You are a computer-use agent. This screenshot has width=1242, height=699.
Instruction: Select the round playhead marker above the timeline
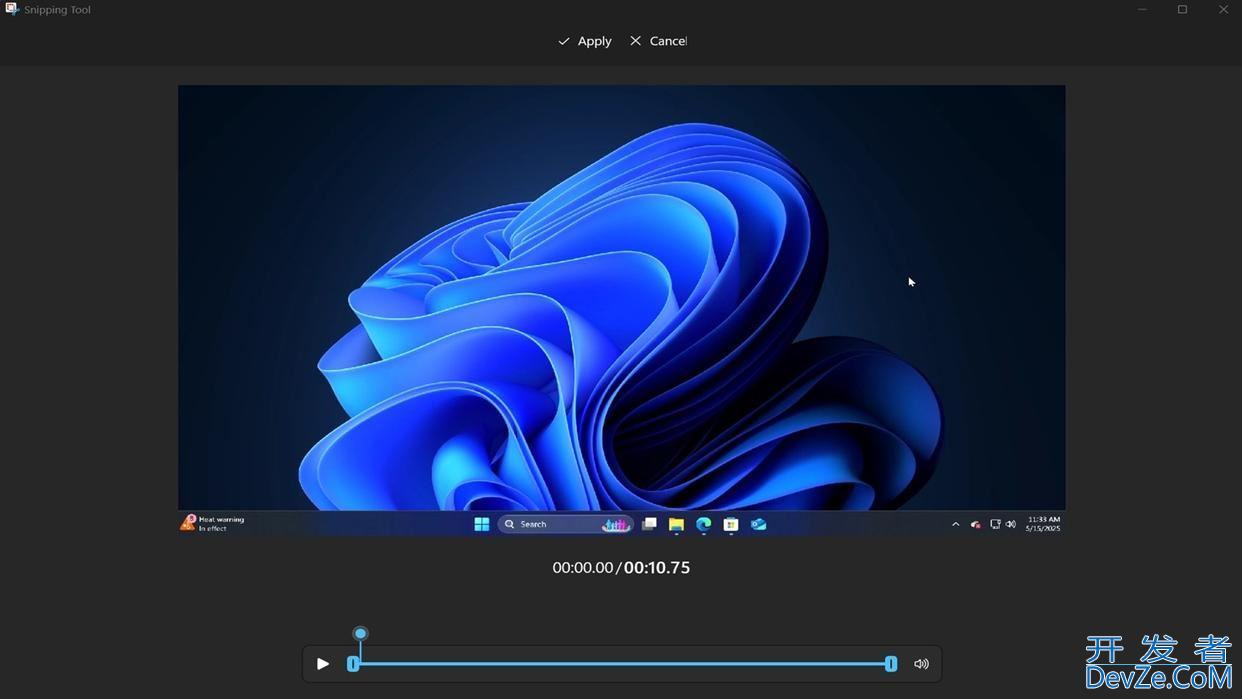tap(361, 633)
